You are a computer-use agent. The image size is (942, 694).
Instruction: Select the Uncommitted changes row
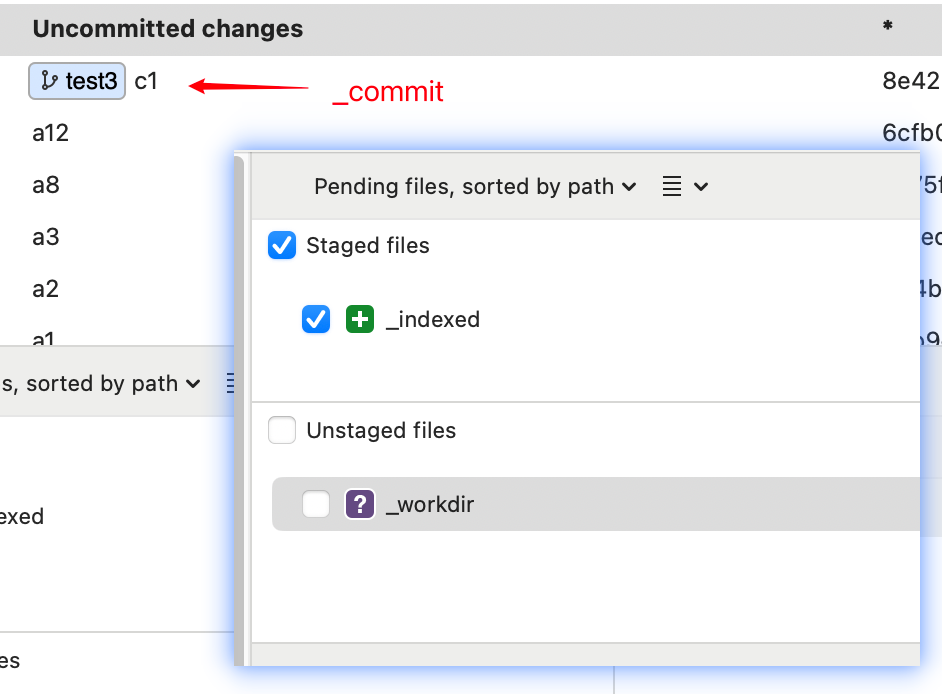(x=168, y=29)
